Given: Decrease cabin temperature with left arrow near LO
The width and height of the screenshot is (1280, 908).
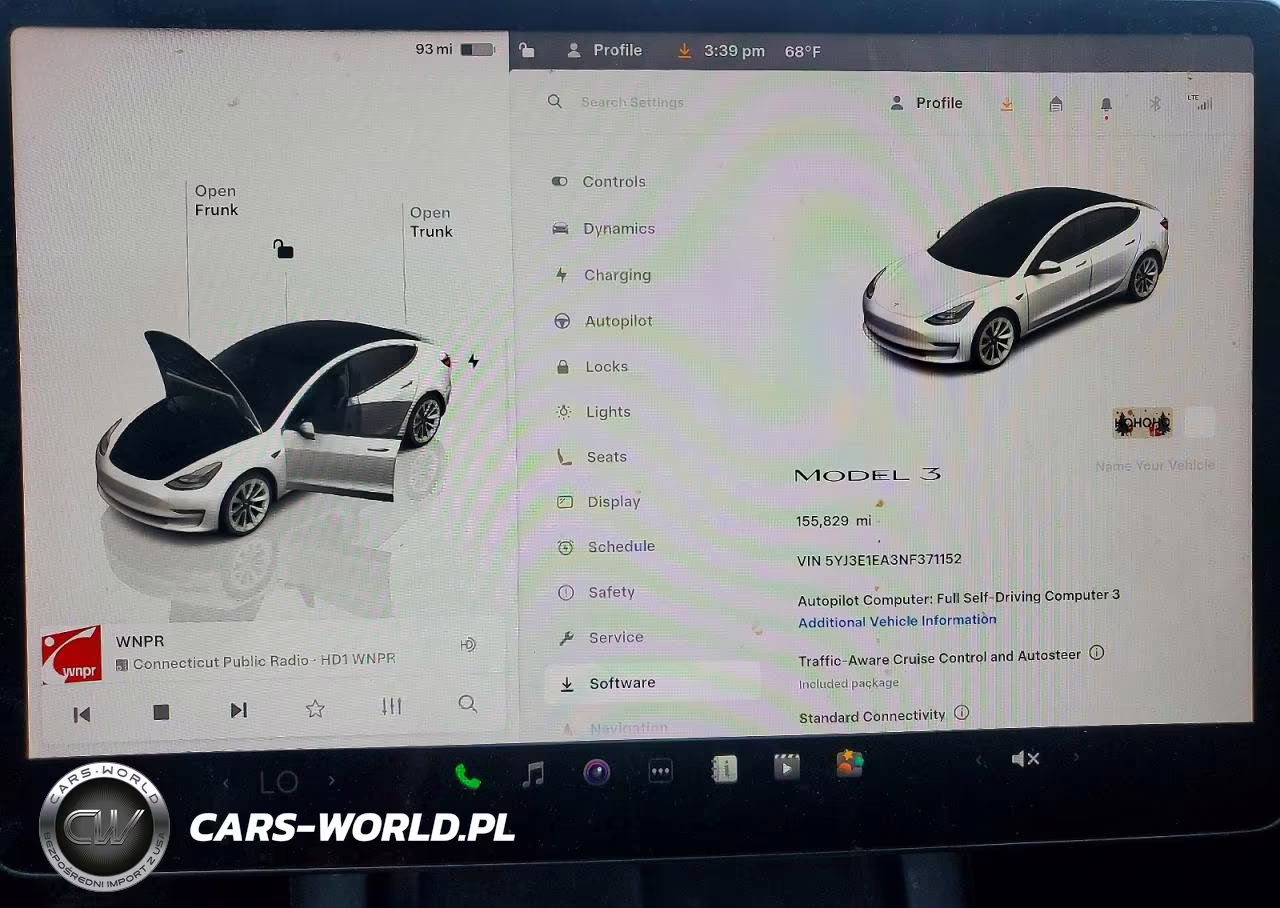Looking at the screenshot, I should (226, 783).
